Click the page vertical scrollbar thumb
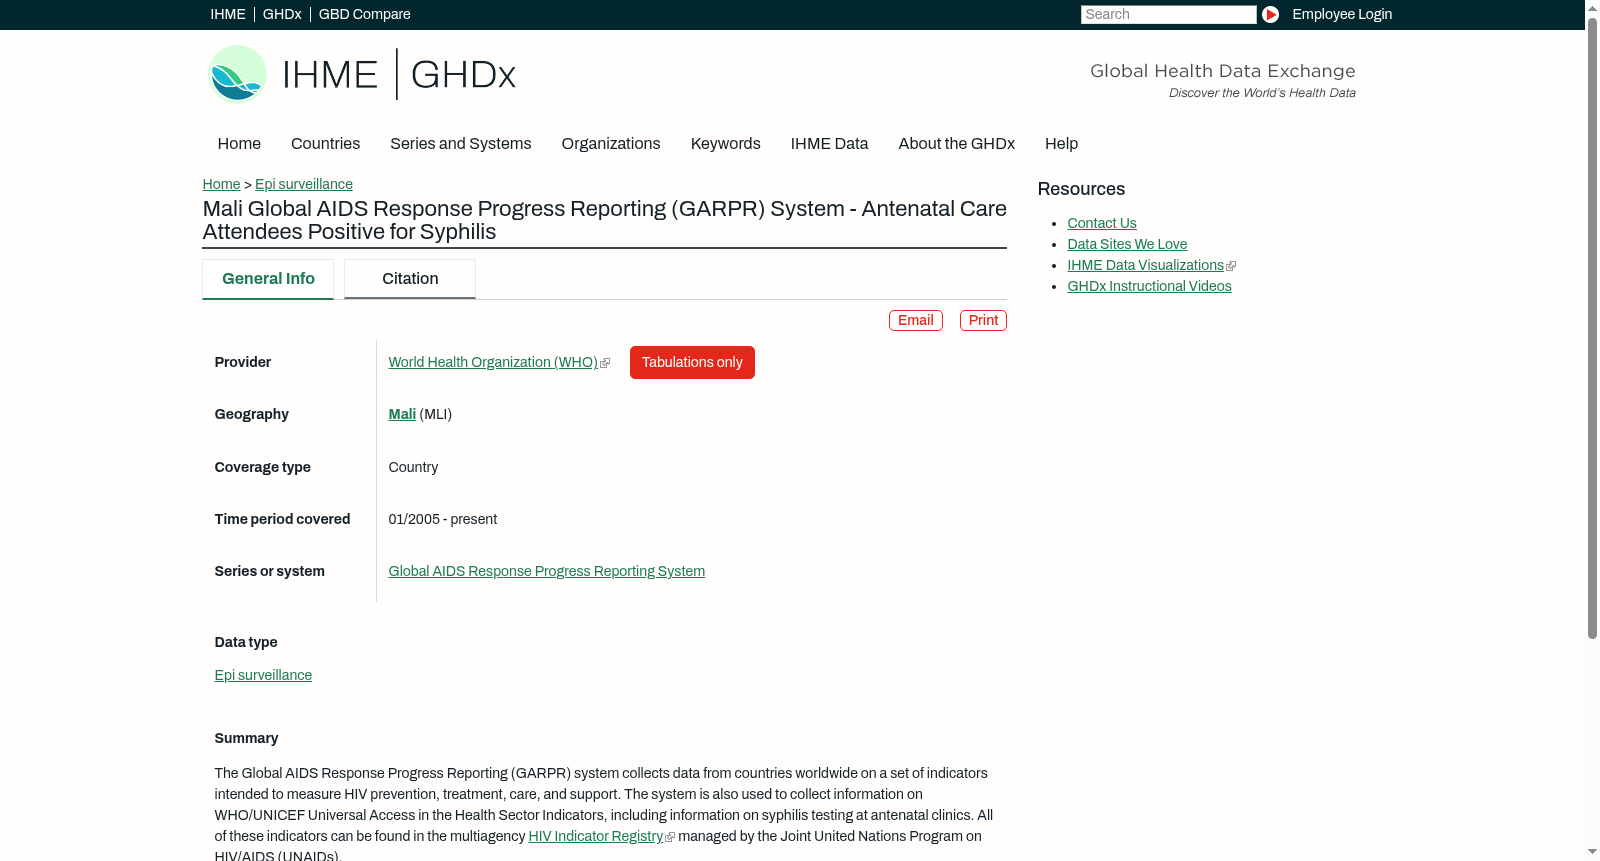Viewport: 1600px width, 861px height. pyautogui.click(x=1592, y=328)
